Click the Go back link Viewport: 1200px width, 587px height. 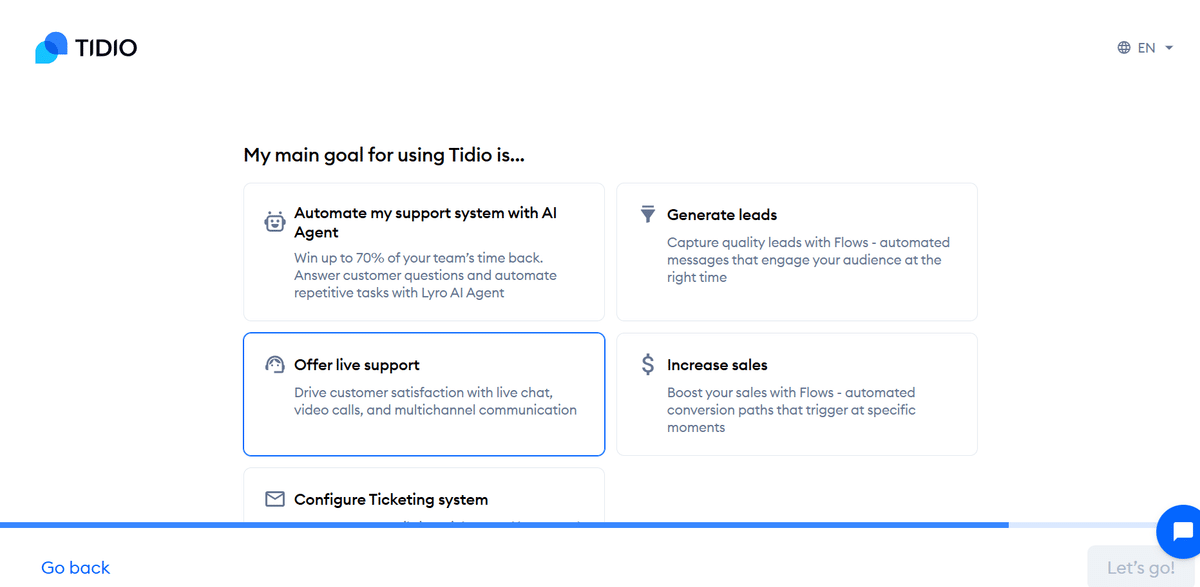pyautogui.click(x=75, y=567)
